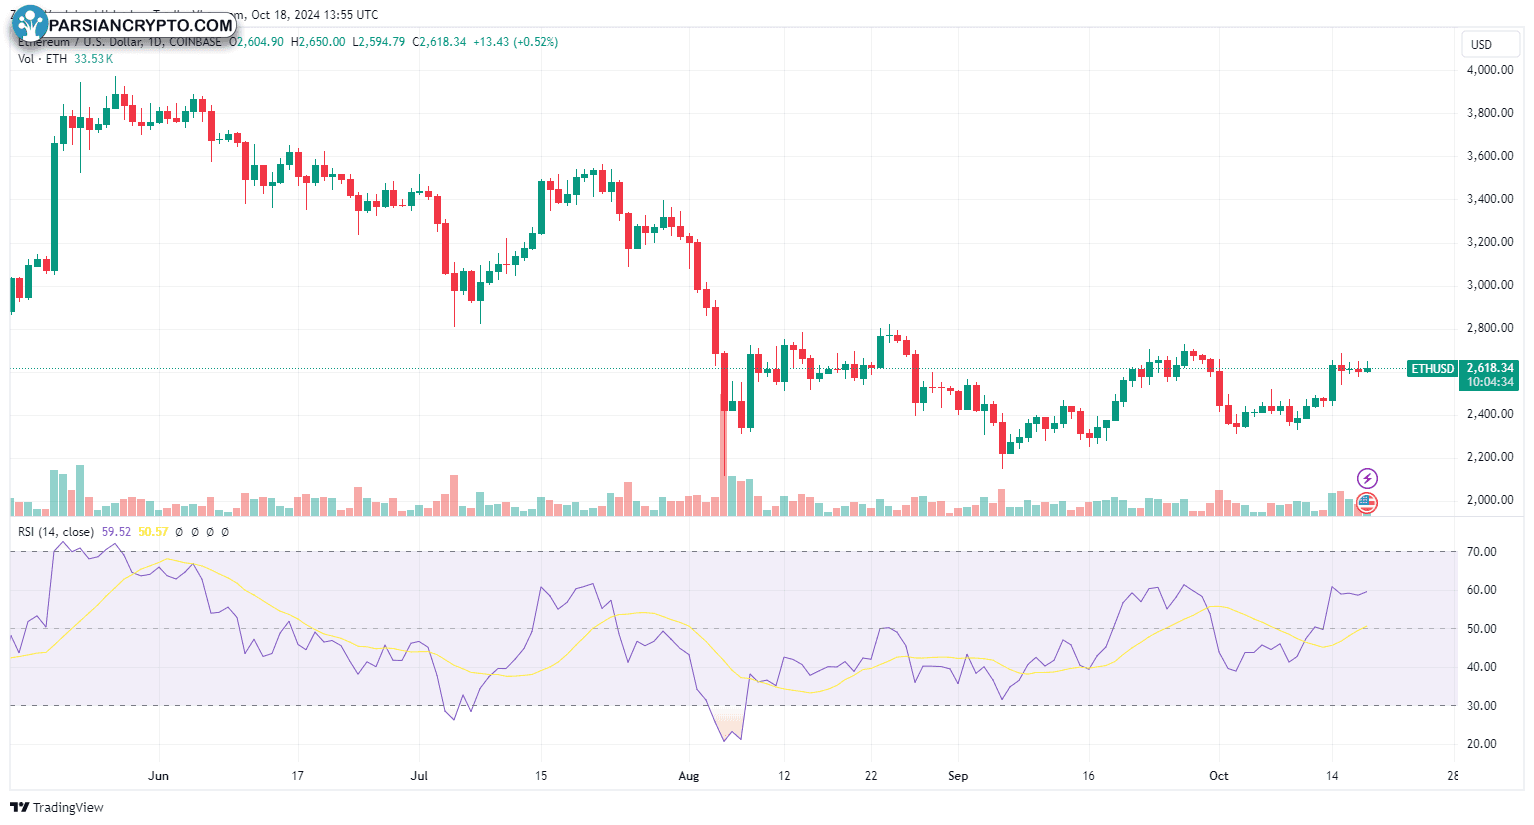Click the open price O2,604.90

click(256, 42)
